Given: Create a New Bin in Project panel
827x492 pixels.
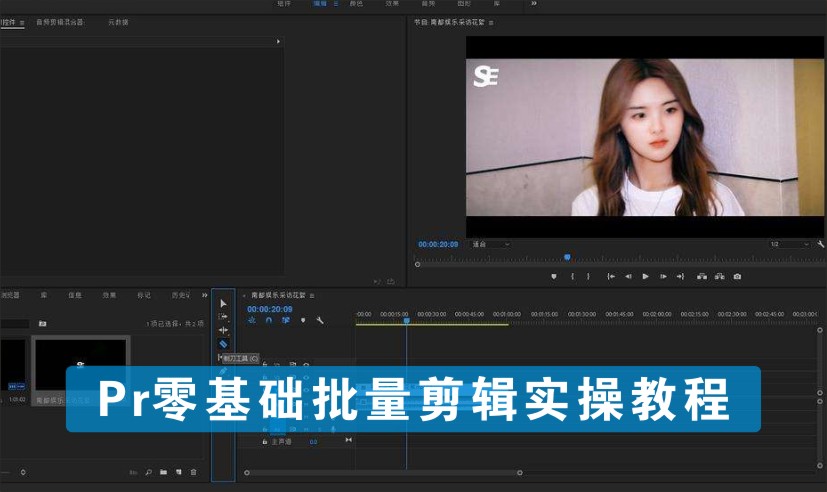Looking at the screenshot, I should pos(164,472).
